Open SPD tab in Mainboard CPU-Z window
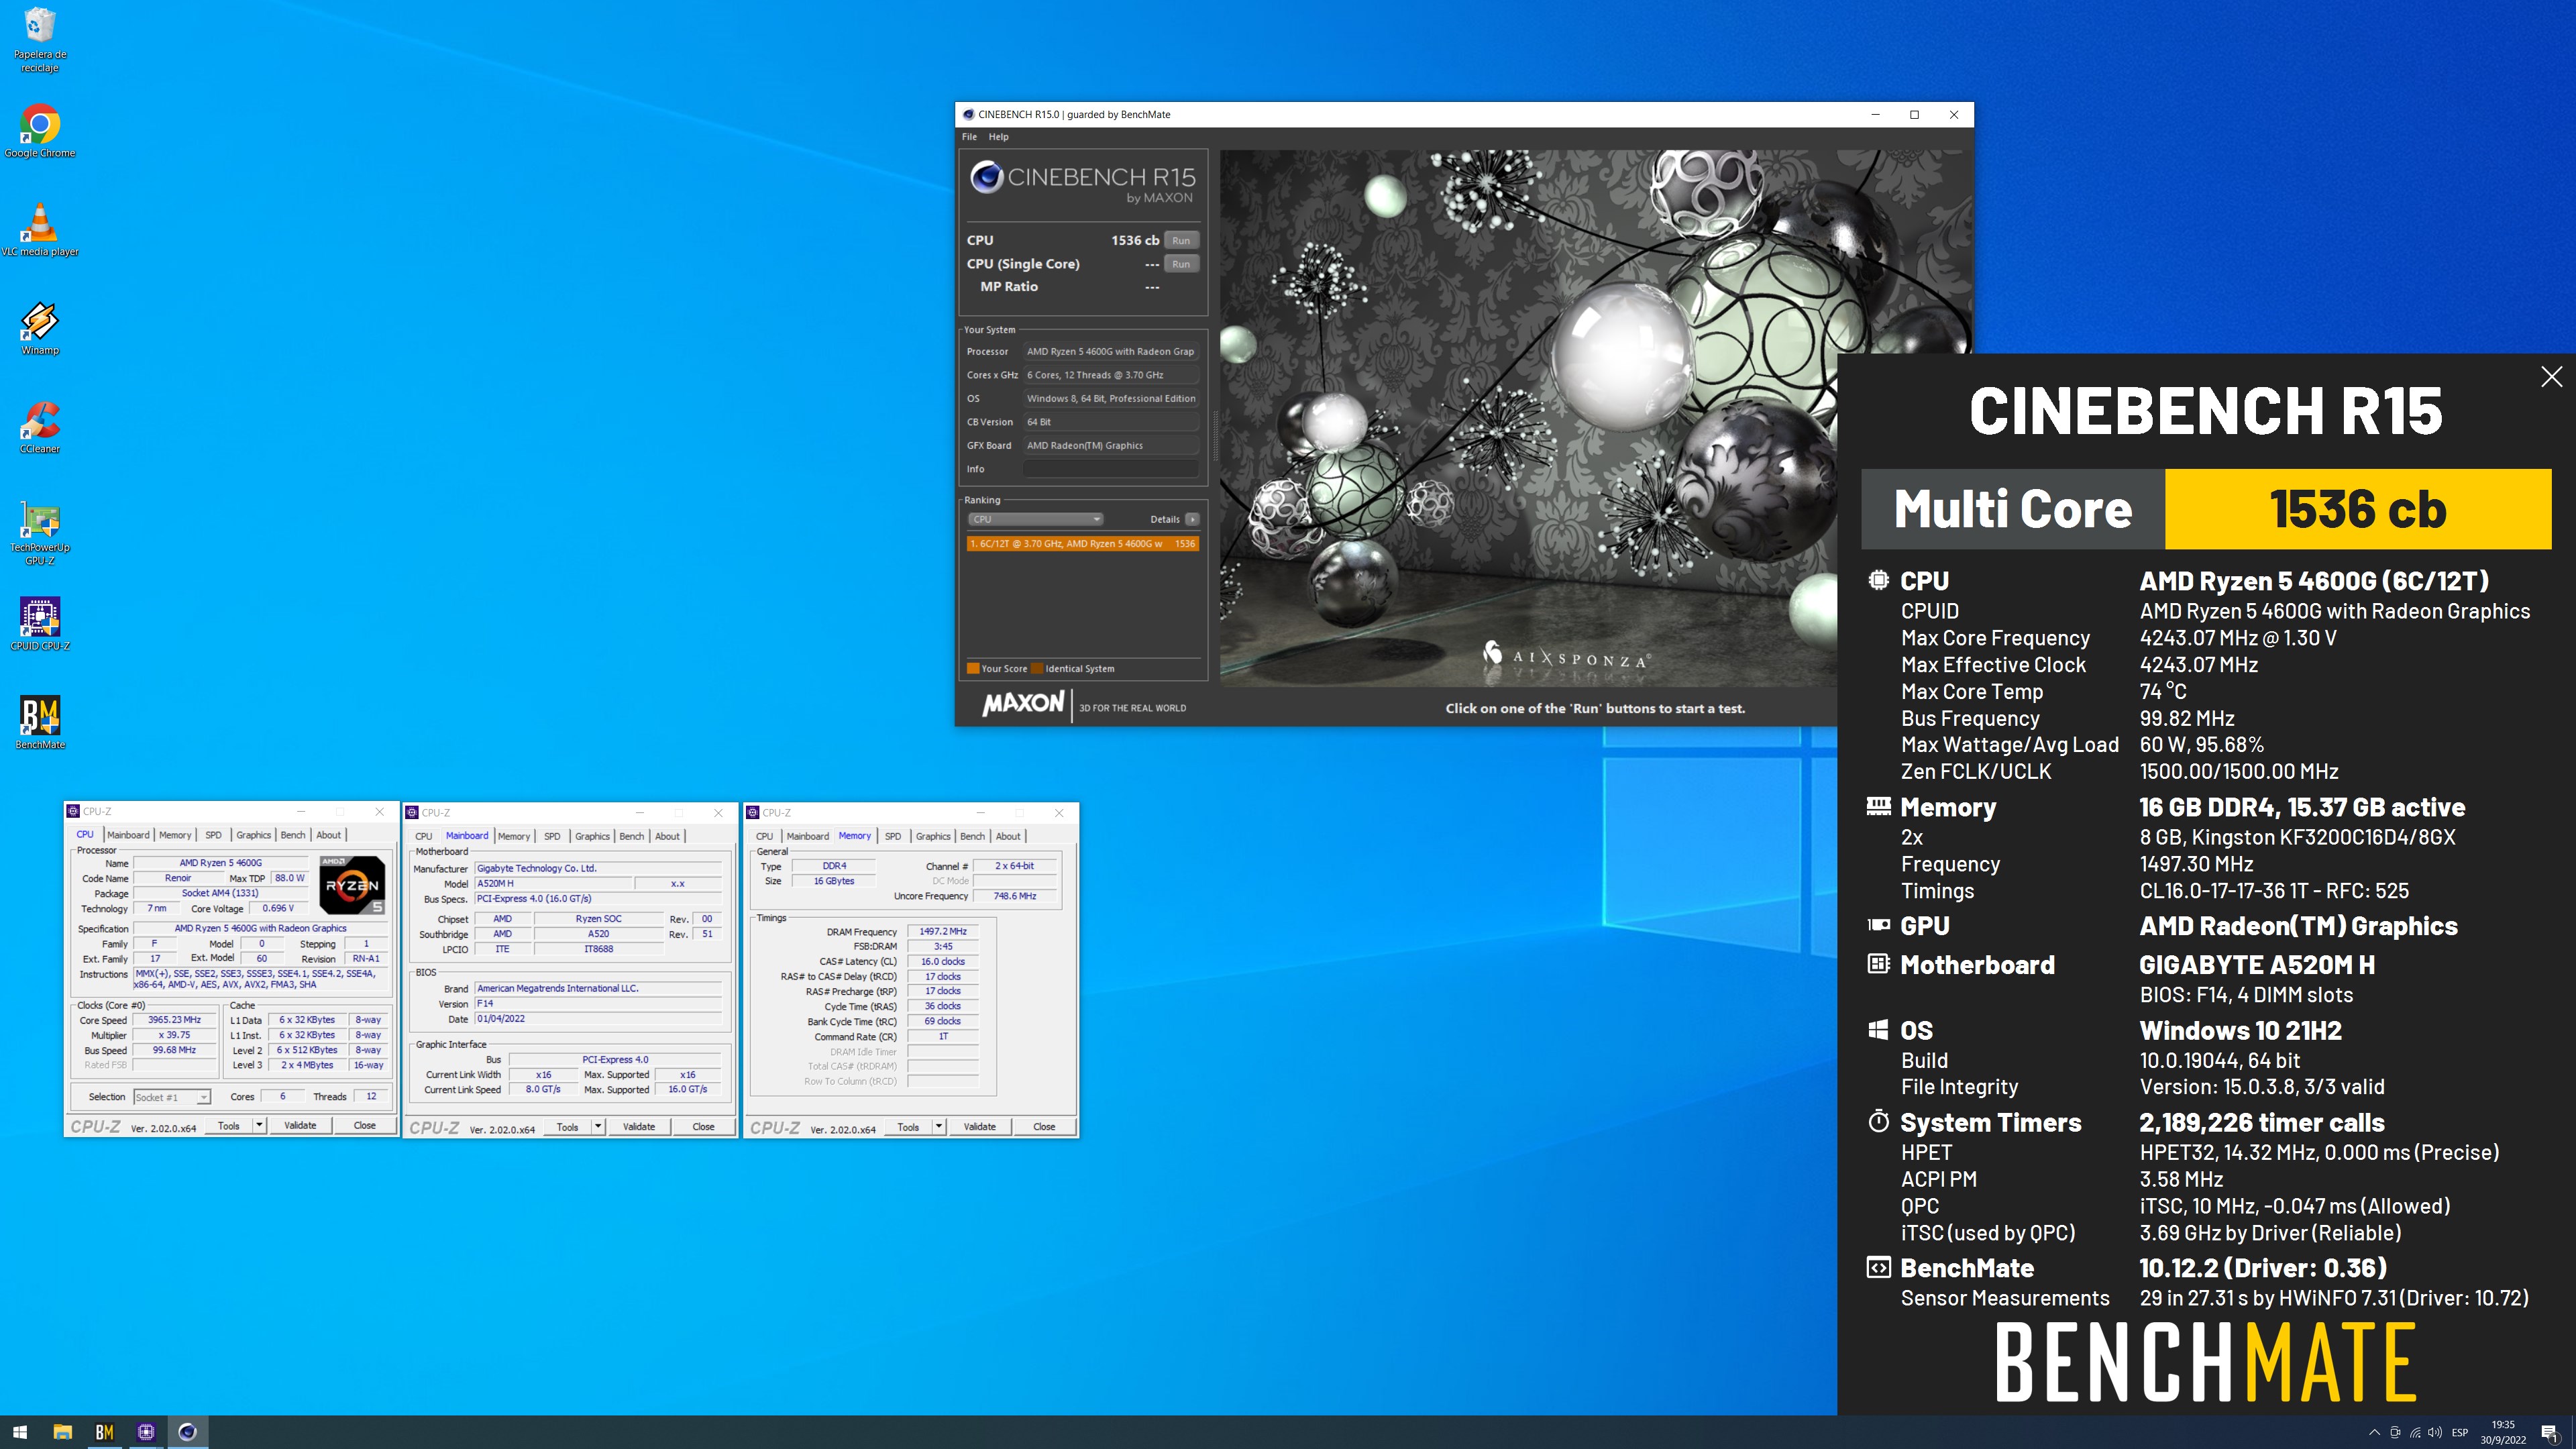This screenshot has height=1449, width=2576. (x=552, y=836)
